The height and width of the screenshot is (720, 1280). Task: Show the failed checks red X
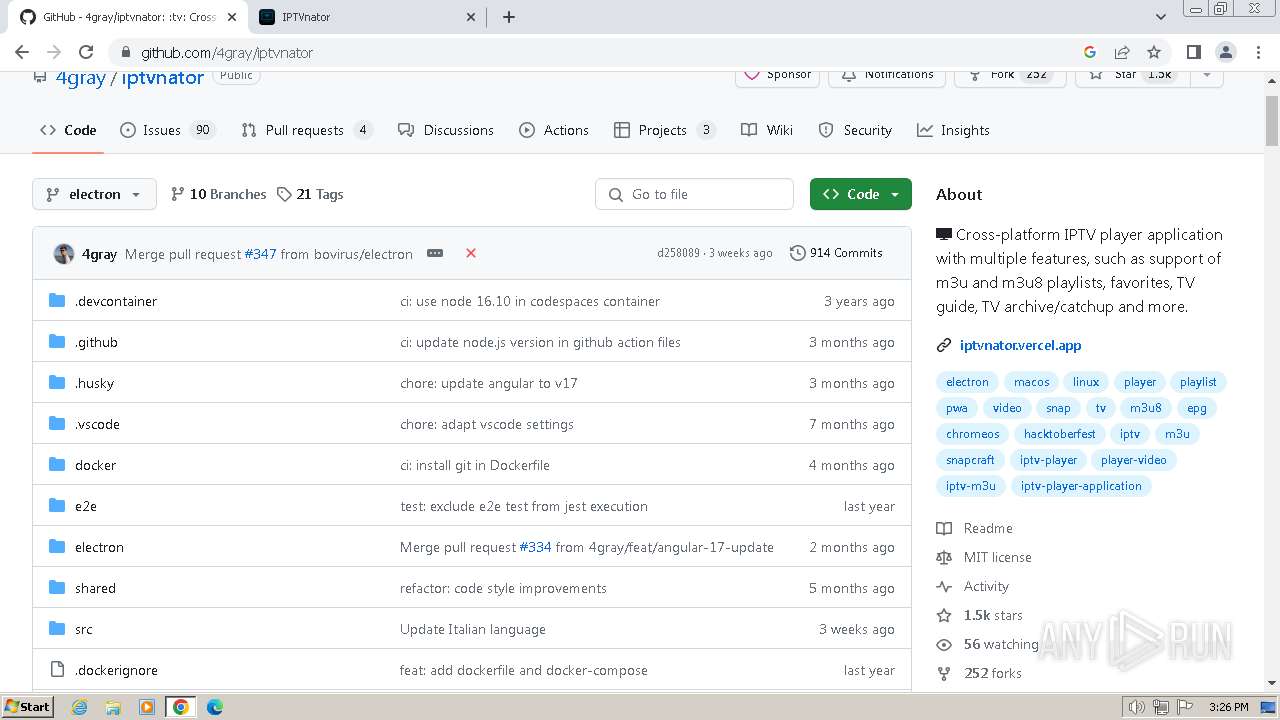(x=470, y=253)
